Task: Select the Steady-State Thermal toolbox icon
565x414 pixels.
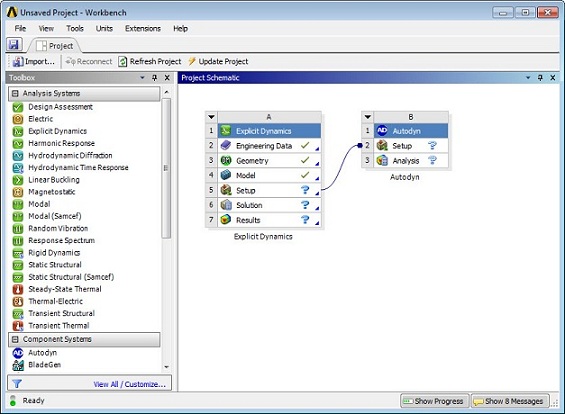Action: click(18, 289)
